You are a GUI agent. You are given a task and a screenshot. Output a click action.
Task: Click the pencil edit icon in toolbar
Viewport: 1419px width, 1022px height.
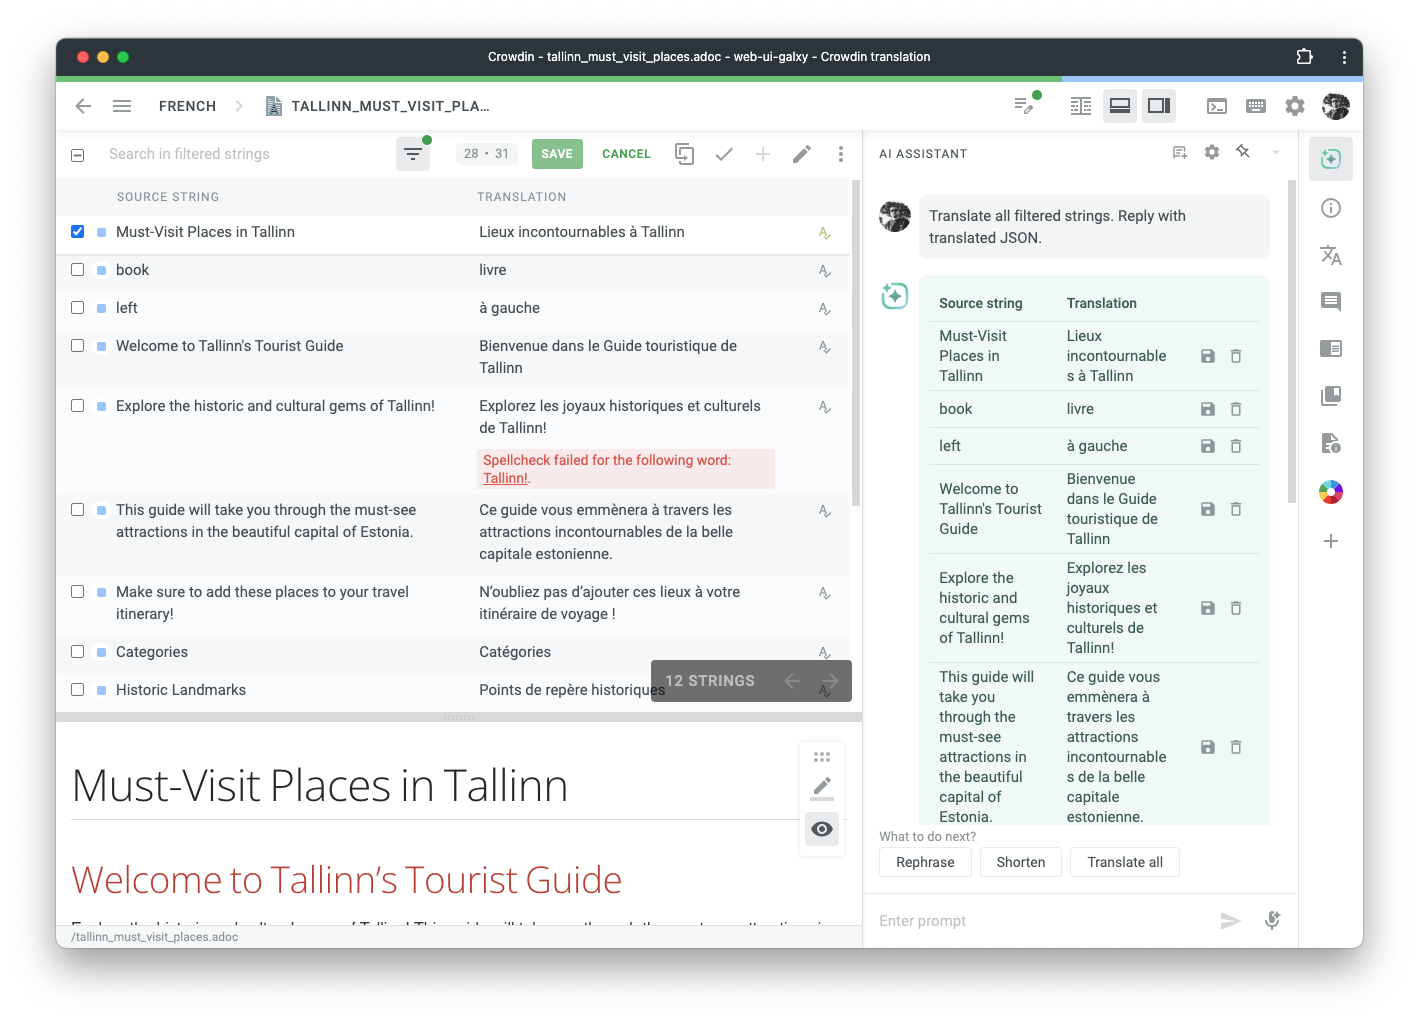tap(802, 154)
